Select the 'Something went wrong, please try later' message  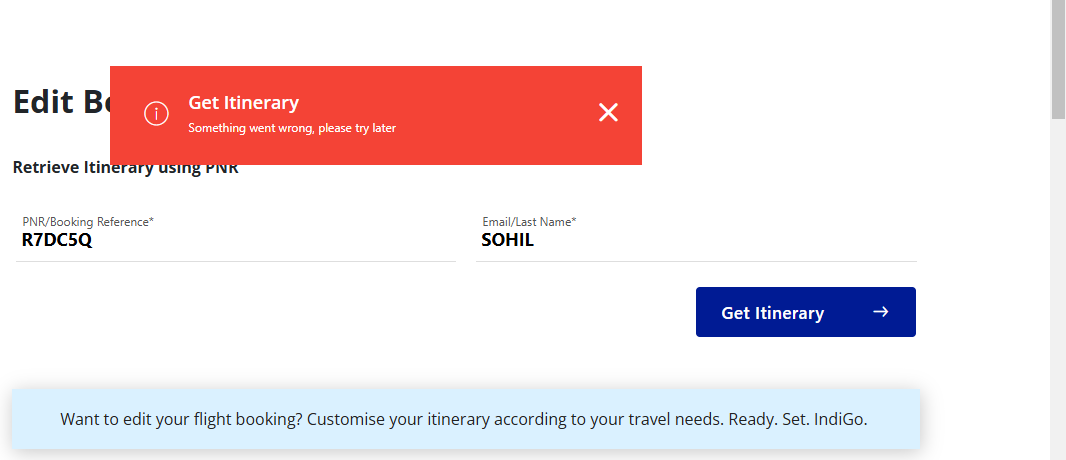point(292,128)
